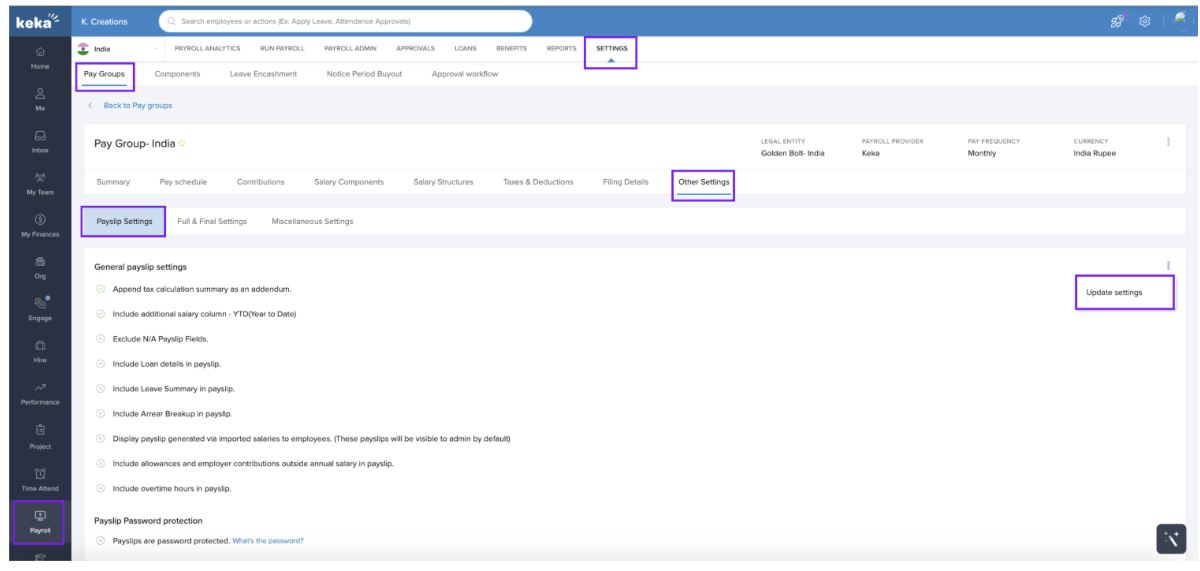This screenshot has height=571, width=1200.
Task: Open the pay group header three-dot menu
Action: click(1168, 142)
